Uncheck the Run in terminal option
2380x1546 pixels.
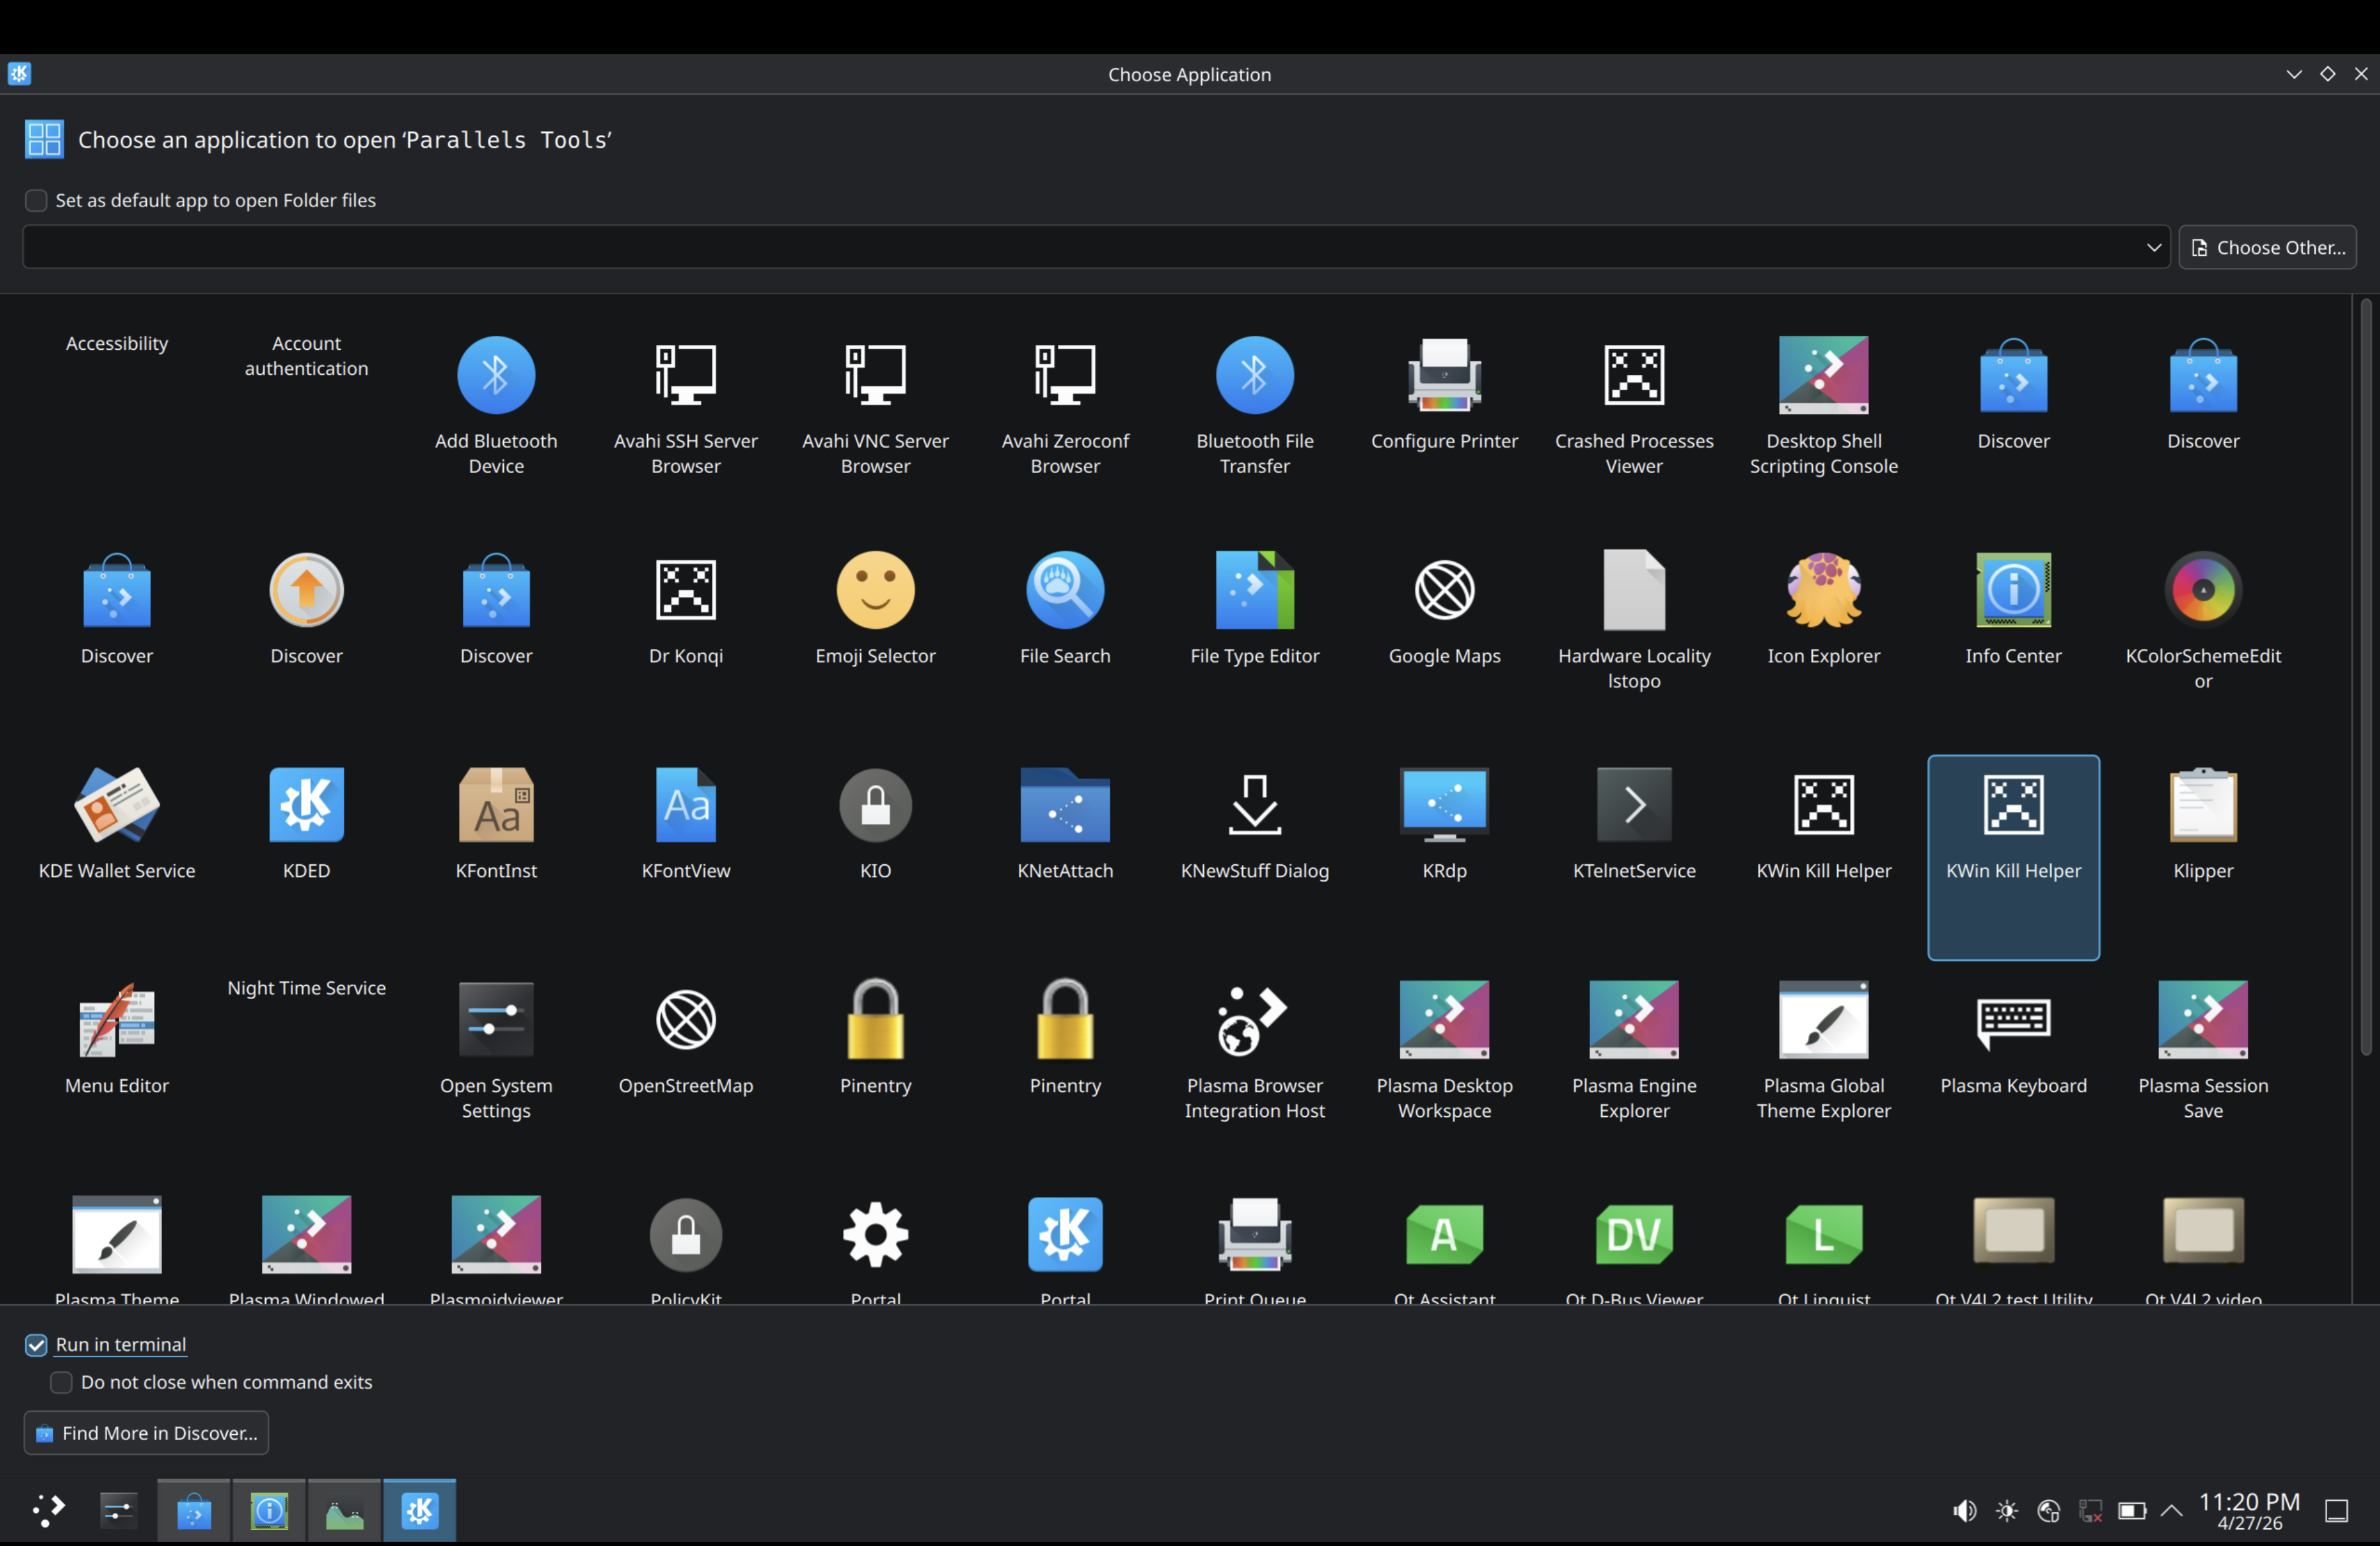pyautogui.click(x=36, y=1345)
